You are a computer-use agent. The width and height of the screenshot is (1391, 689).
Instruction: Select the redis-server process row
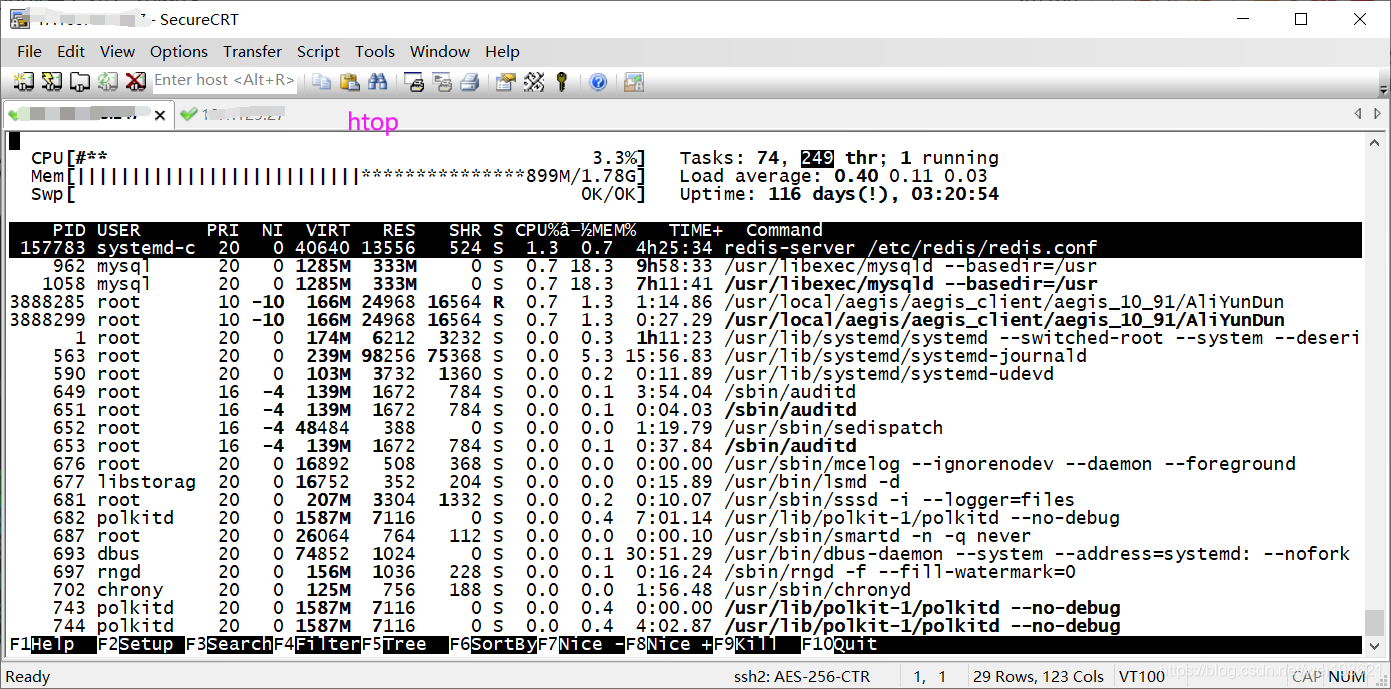point(685,247)
